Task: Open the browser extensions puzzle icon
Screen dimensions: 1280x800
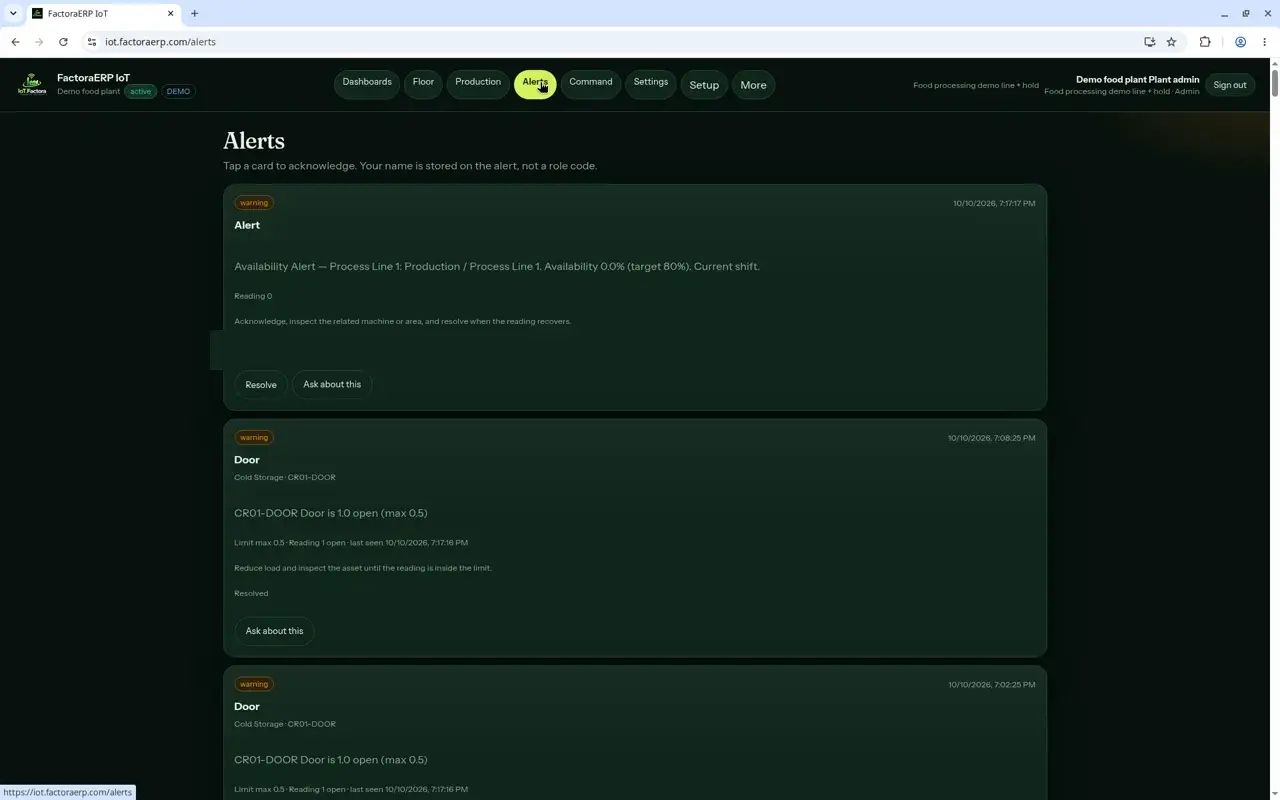Action: point(1205,42)
